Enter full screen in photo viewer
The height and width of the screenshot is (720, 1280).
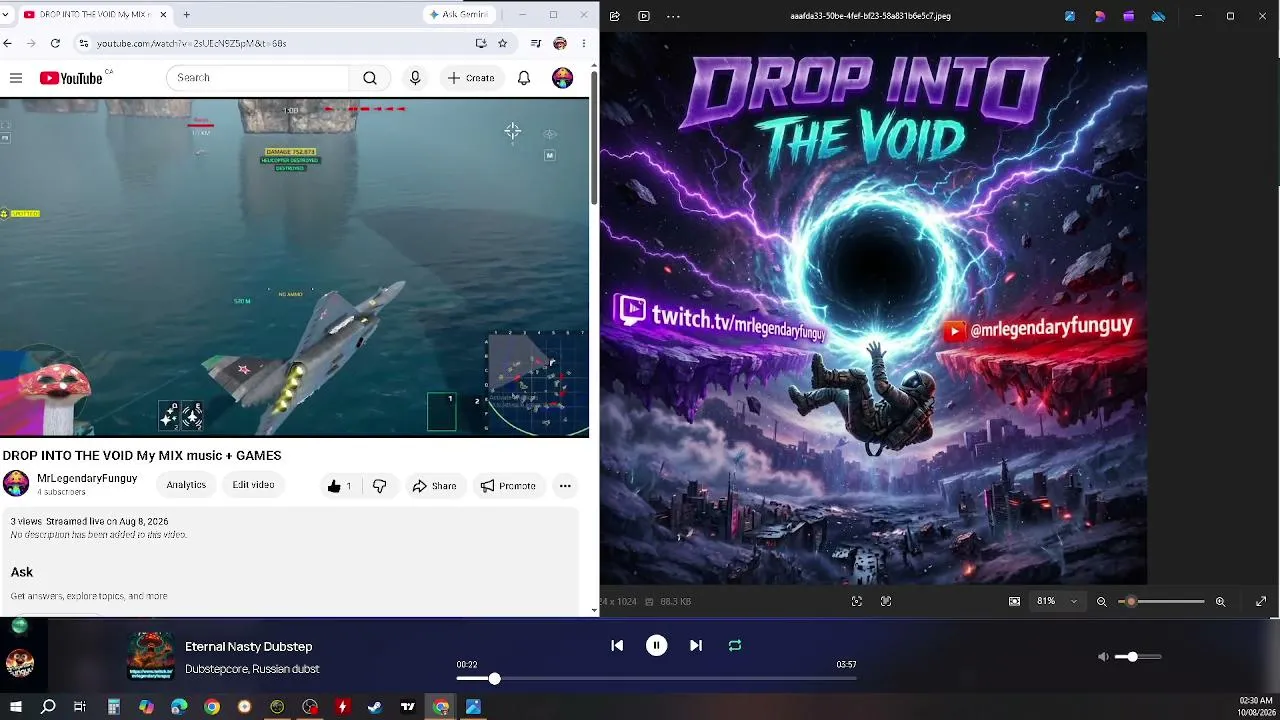1261,601
